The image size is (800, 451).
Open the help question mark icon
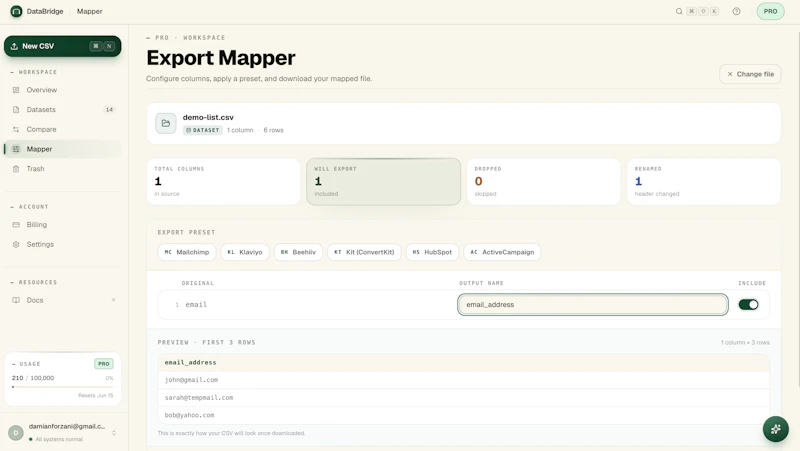(x=736, y=11)
